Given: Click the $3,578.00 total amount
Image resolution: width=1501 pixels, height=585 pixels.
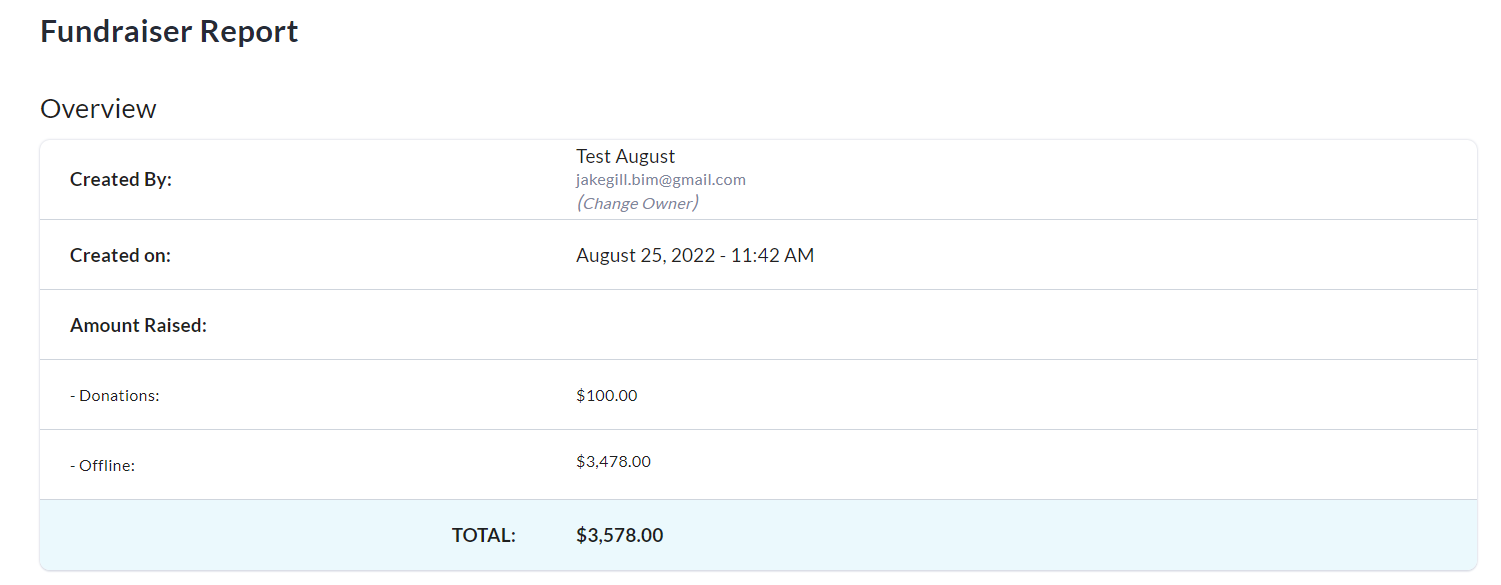Looking at the screenshot, I should [x=619, y=535].
